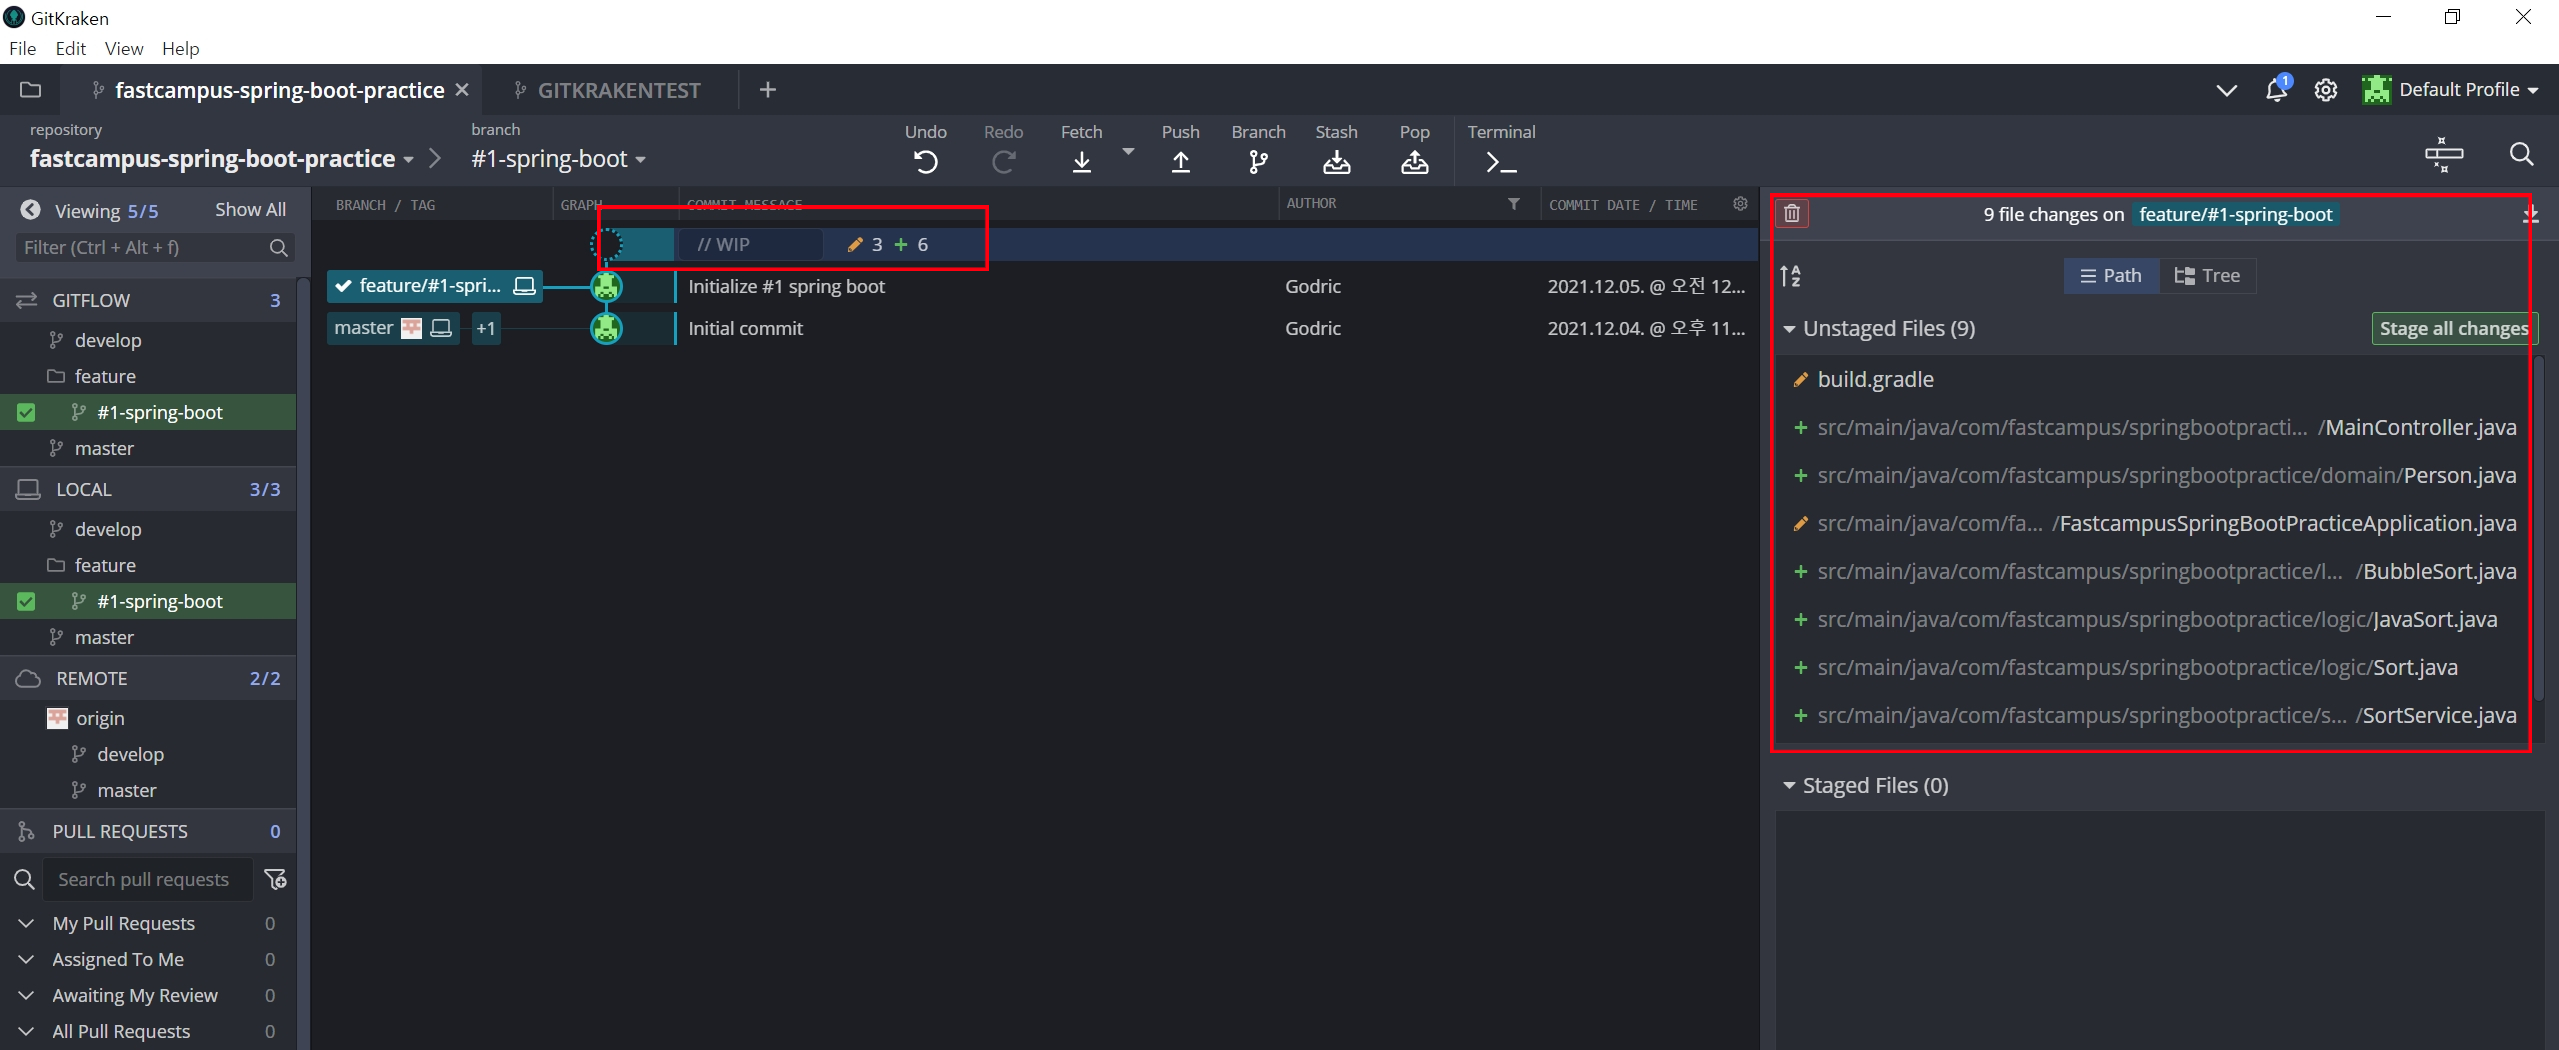Open the Default Profile dropdown
The image size is (2559, 1050).
pyautogui.click(x=2450, y=90)
